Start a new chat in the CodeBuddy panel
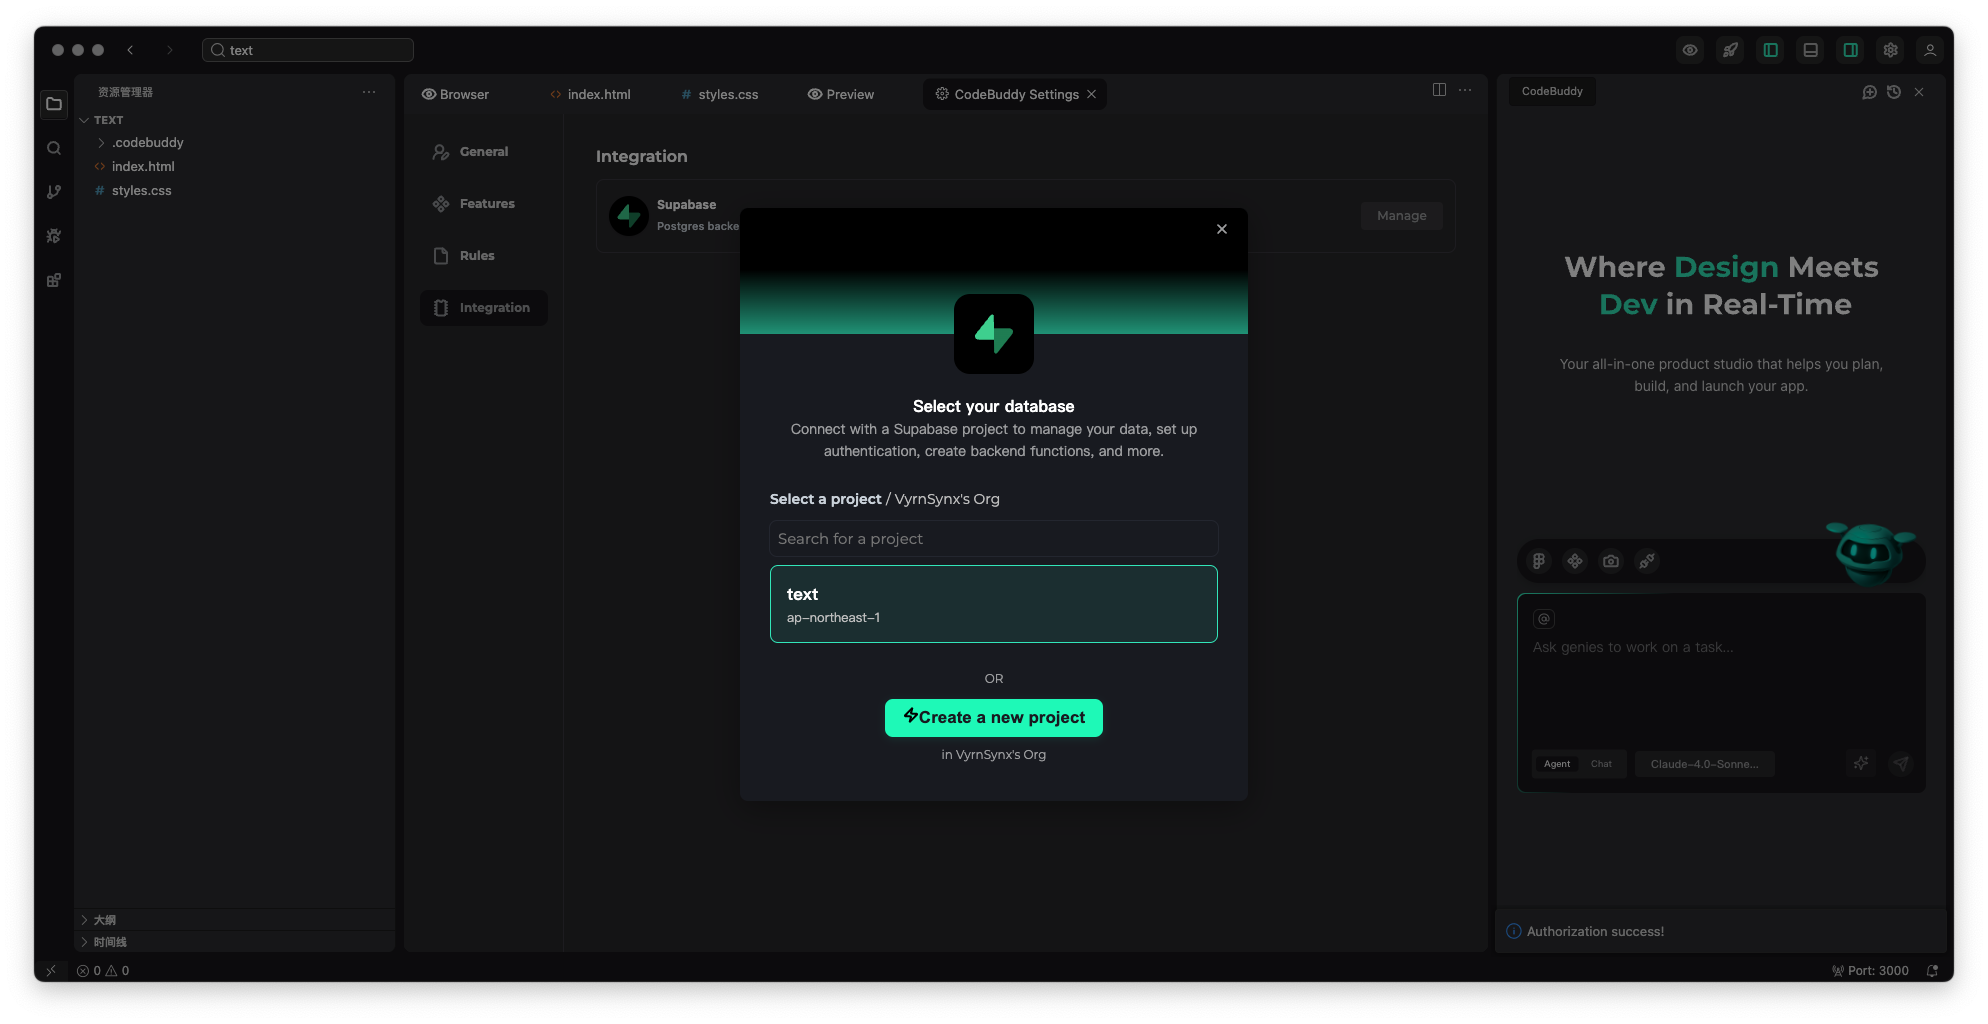 point(1869,92)
